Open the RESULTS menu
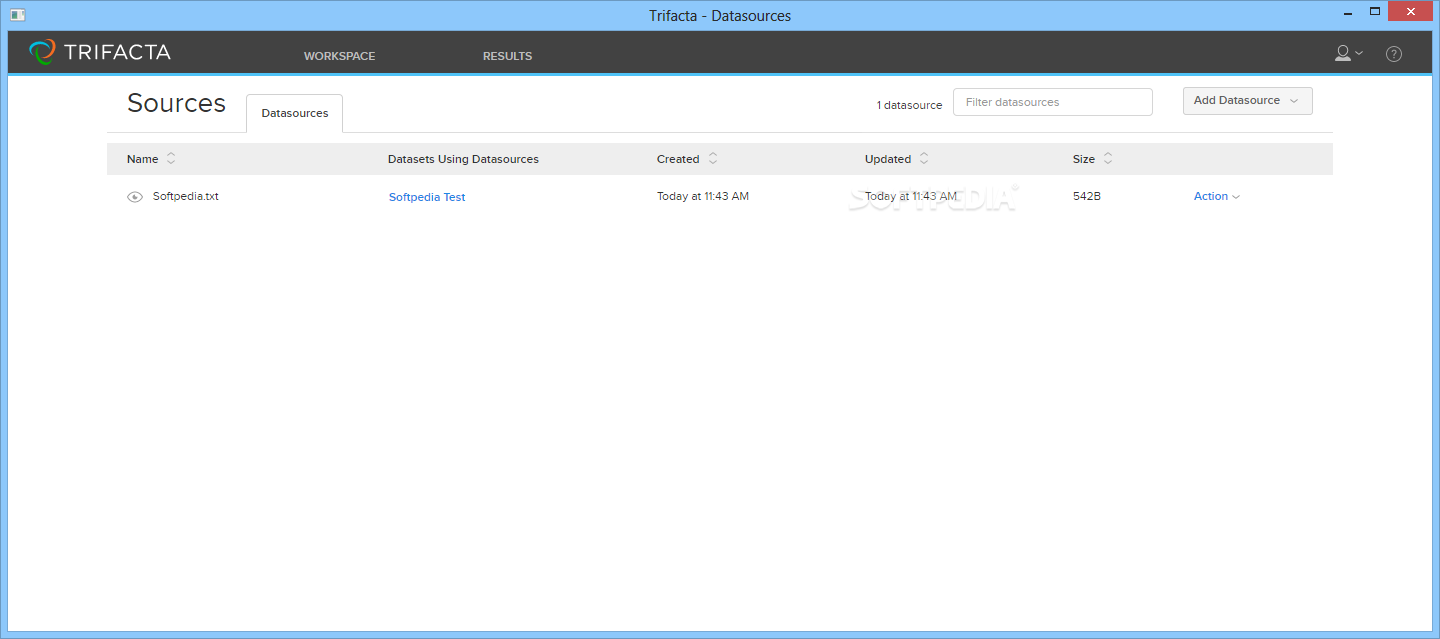Image resolution: width=1440 pixels, height=639 pixels. click(507, 56)
